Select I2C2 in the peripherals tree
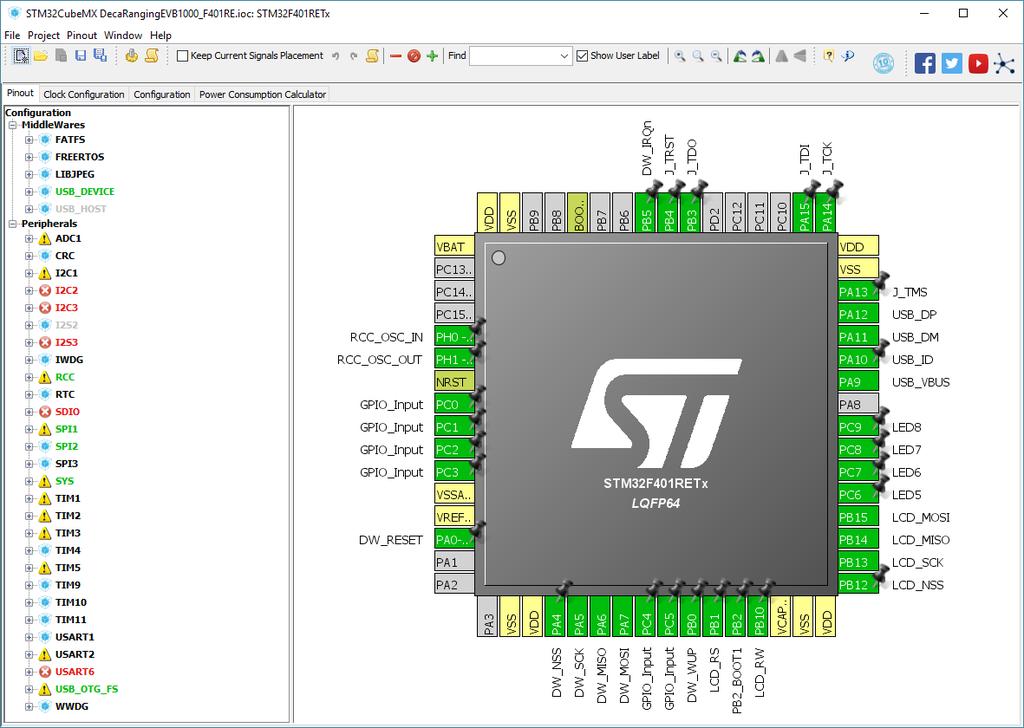This screenshot has height=728, width=1024. tap(67, 291)
